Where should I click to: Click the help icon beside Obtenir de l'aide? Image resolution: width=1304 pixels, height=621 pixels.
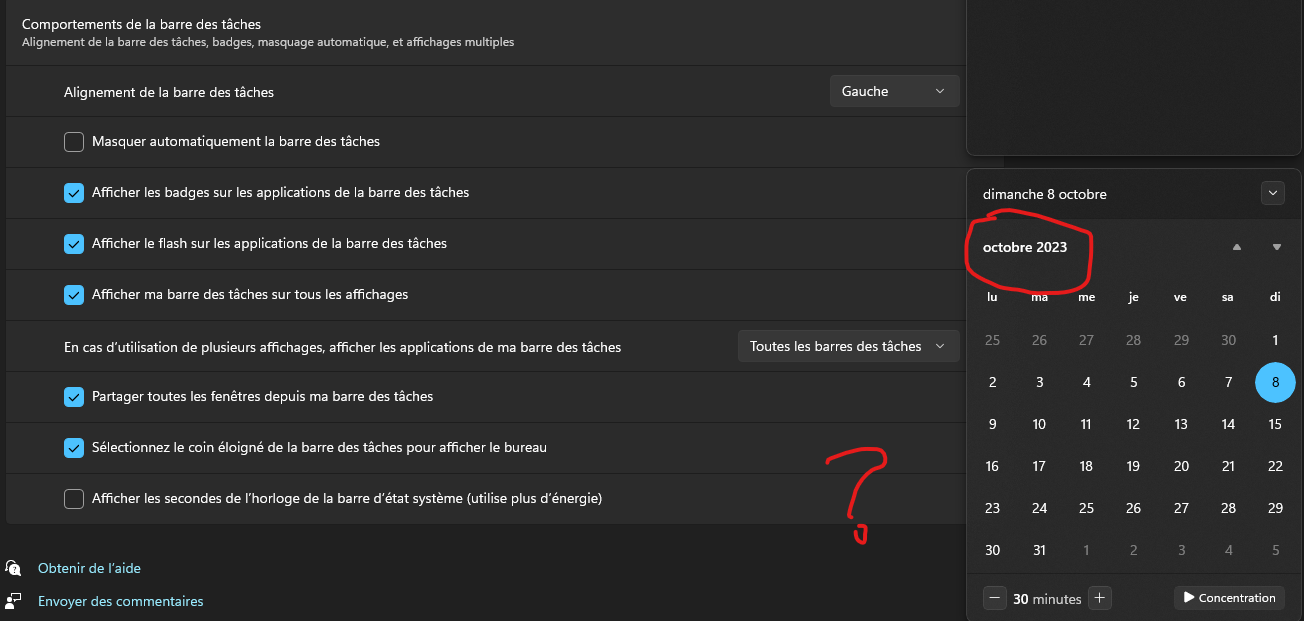click(x=14, y=568)
